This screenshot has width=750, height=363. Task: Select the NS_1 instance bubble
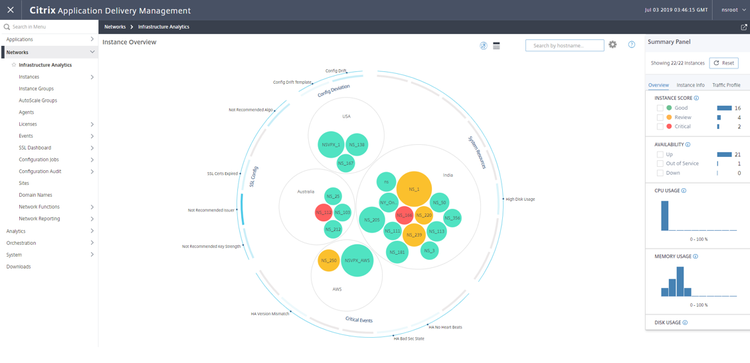[414, 189]
